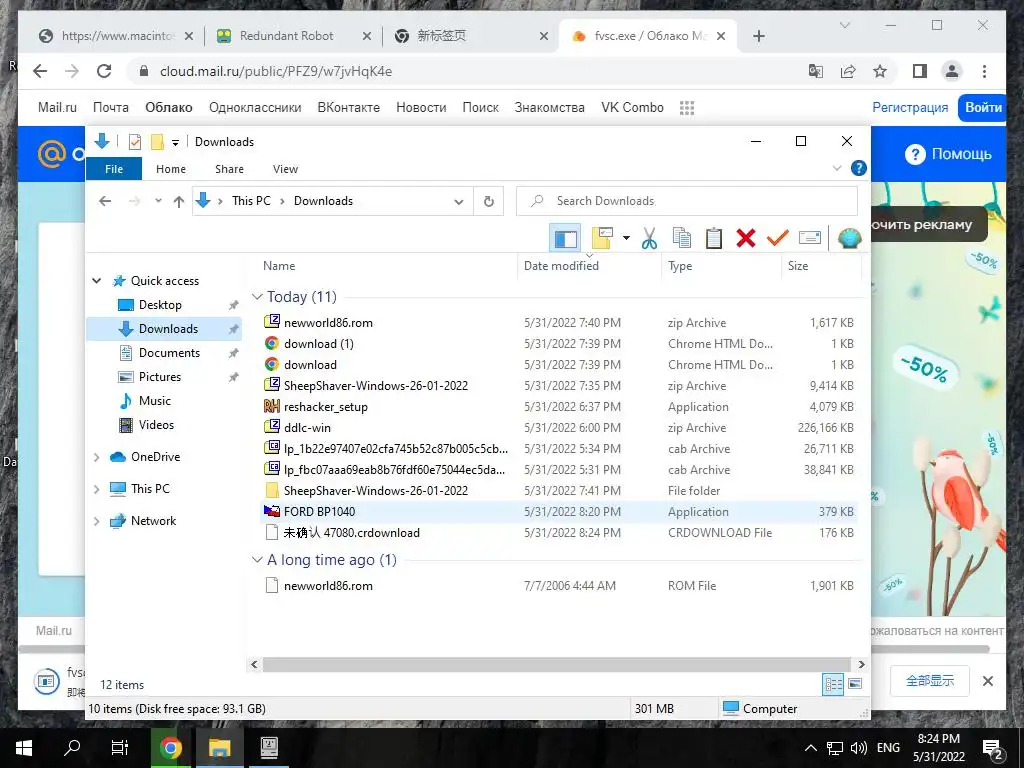Sort files by Name column header

coord(280,266)
